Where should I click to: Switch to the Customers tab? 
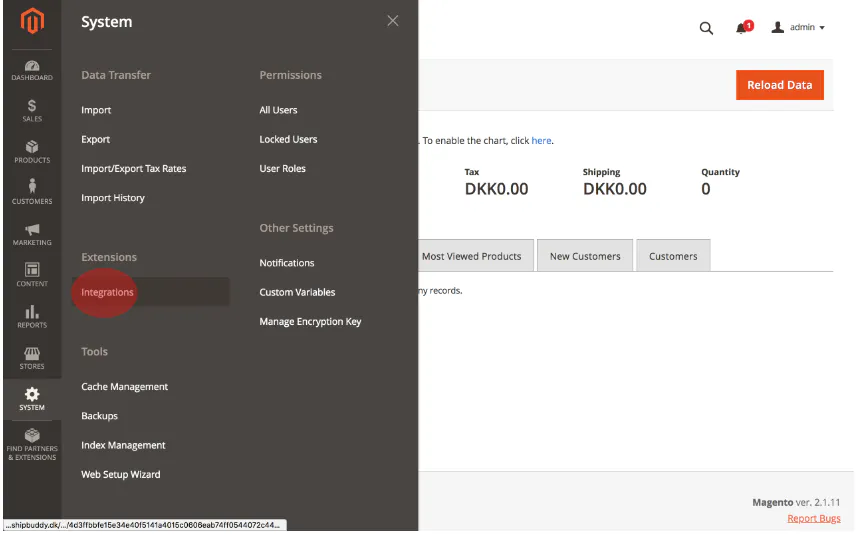(673, 256)
